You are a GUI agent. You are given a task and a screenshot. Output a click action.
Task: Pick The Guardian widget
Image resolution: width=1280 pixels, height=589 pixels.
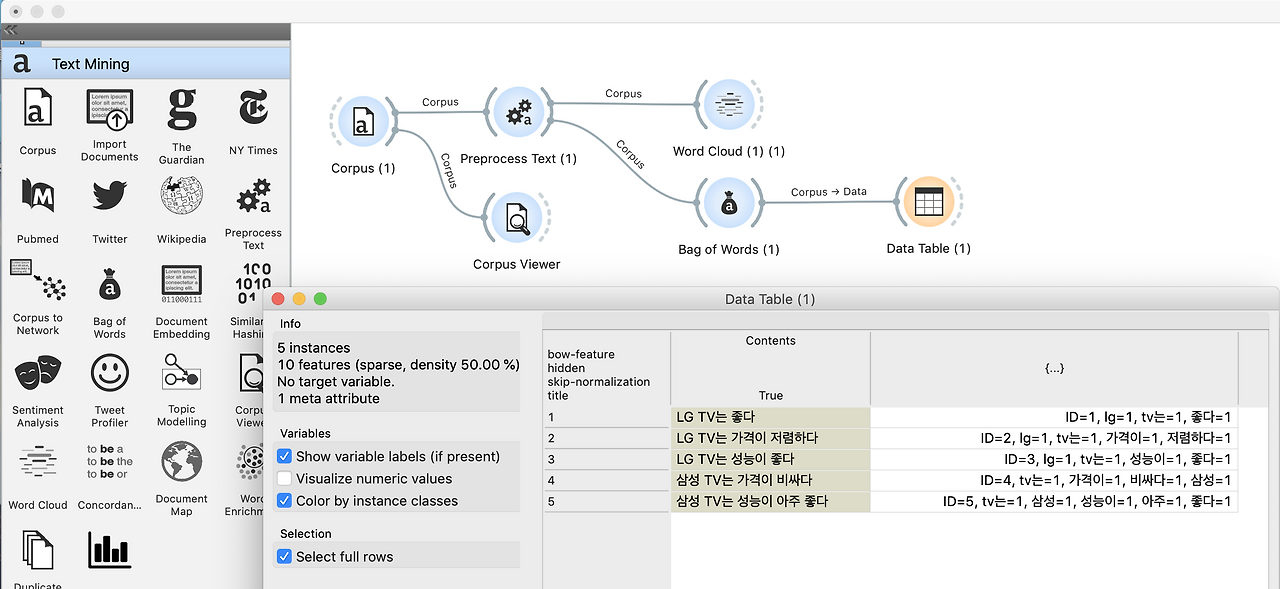tap(182, 125)
